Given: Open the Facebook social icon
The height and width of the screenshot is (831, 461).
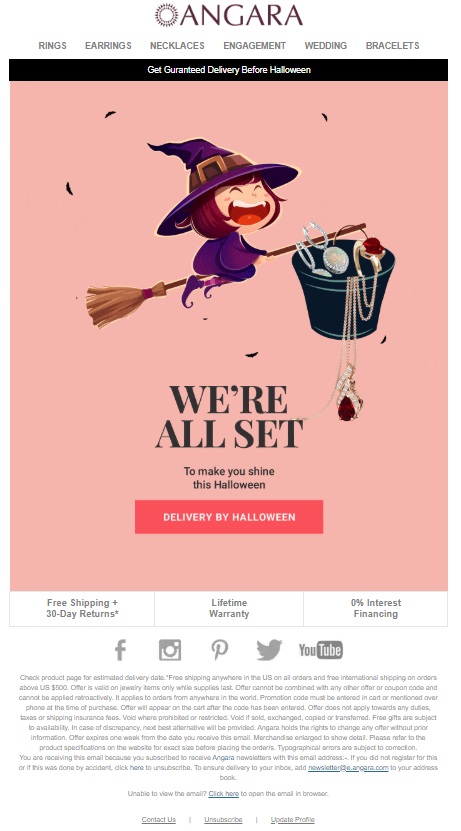Looking at the screenshot, I should 120,650.
